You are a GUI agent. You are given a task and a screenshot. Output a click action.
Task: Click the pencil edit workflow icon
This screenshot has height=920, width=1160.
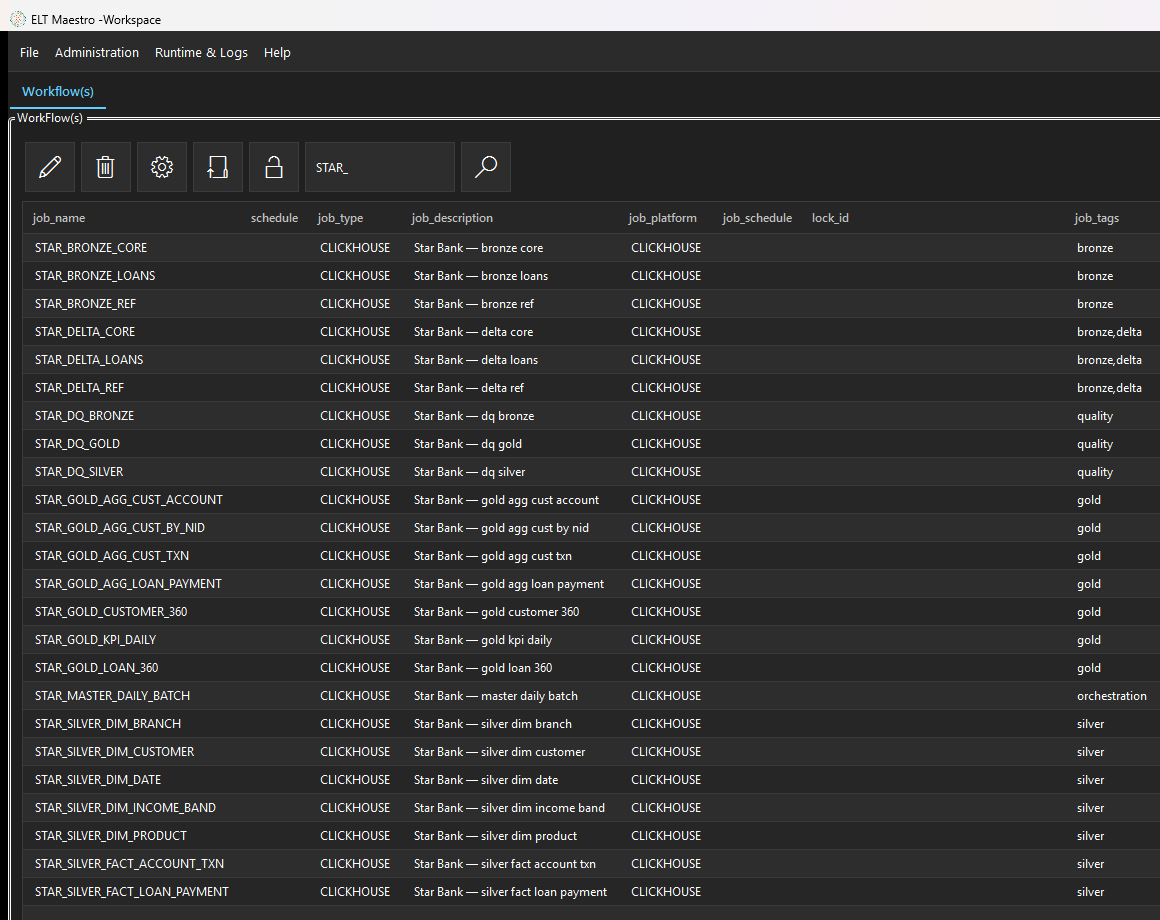[x=50, y=167]
